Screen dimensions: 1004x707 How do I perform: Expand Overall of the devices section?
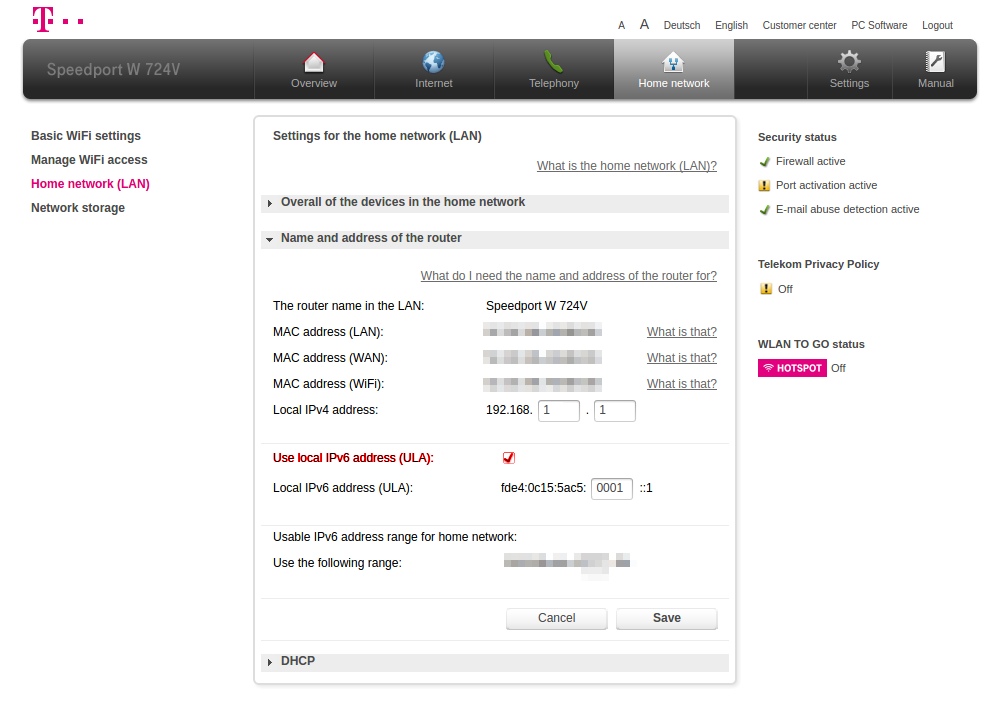(270, 203)
